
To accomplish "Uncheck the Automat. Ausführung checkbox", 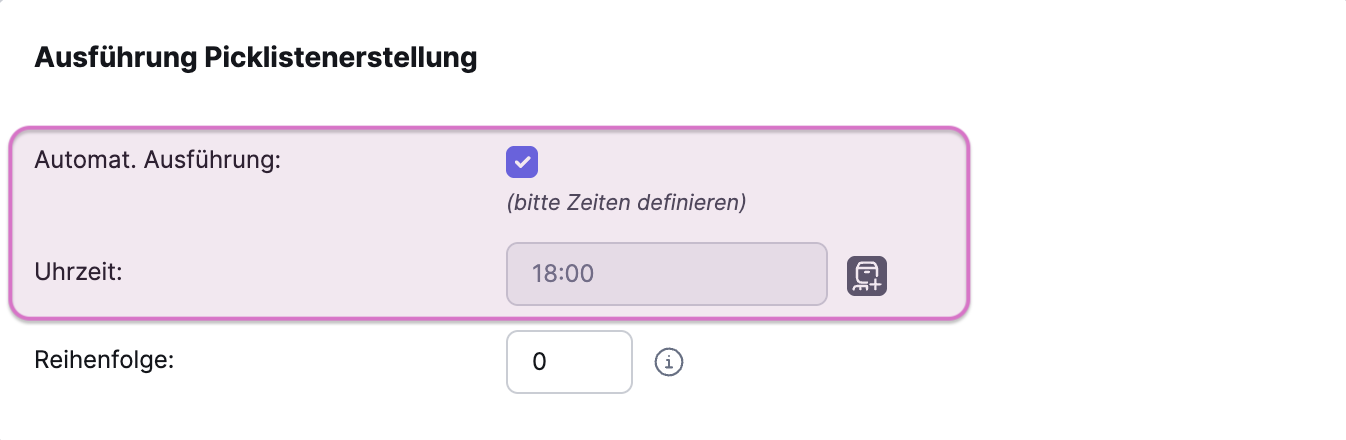I will tap(522, 162).
